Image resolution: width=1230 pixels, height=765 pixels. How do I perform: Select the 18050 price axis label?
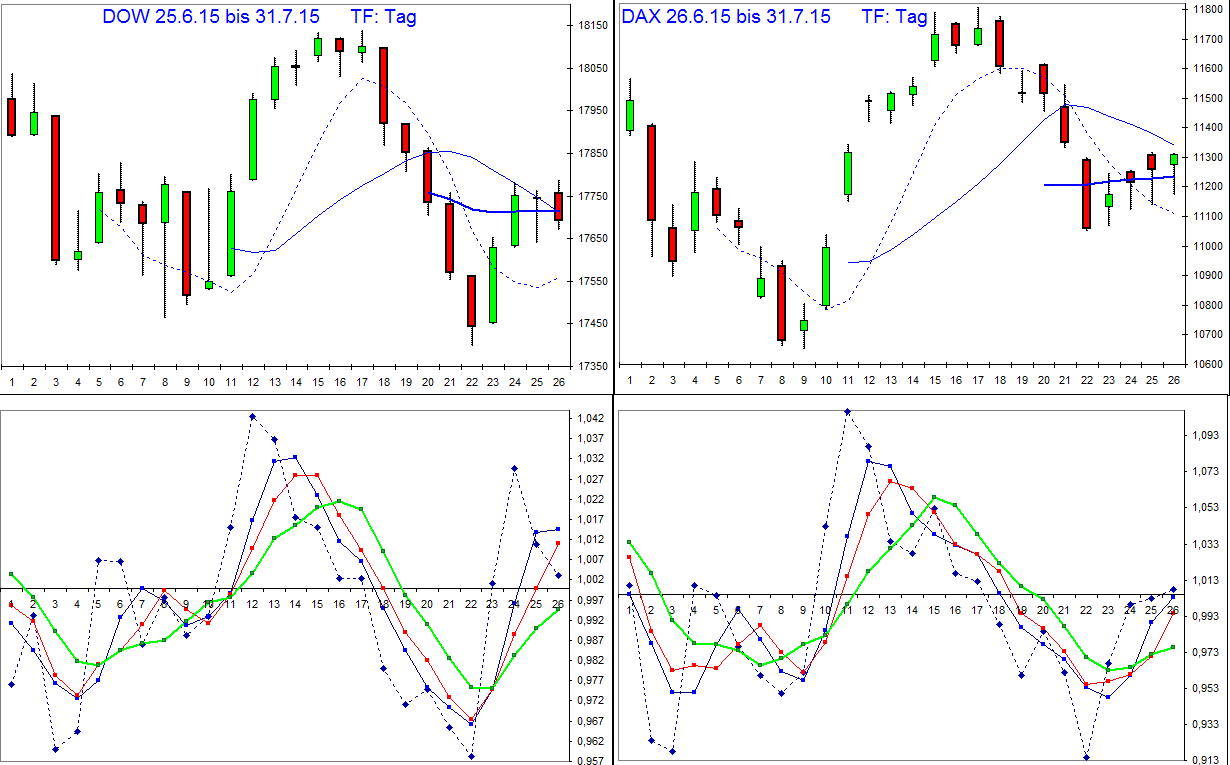coord(595,68)
